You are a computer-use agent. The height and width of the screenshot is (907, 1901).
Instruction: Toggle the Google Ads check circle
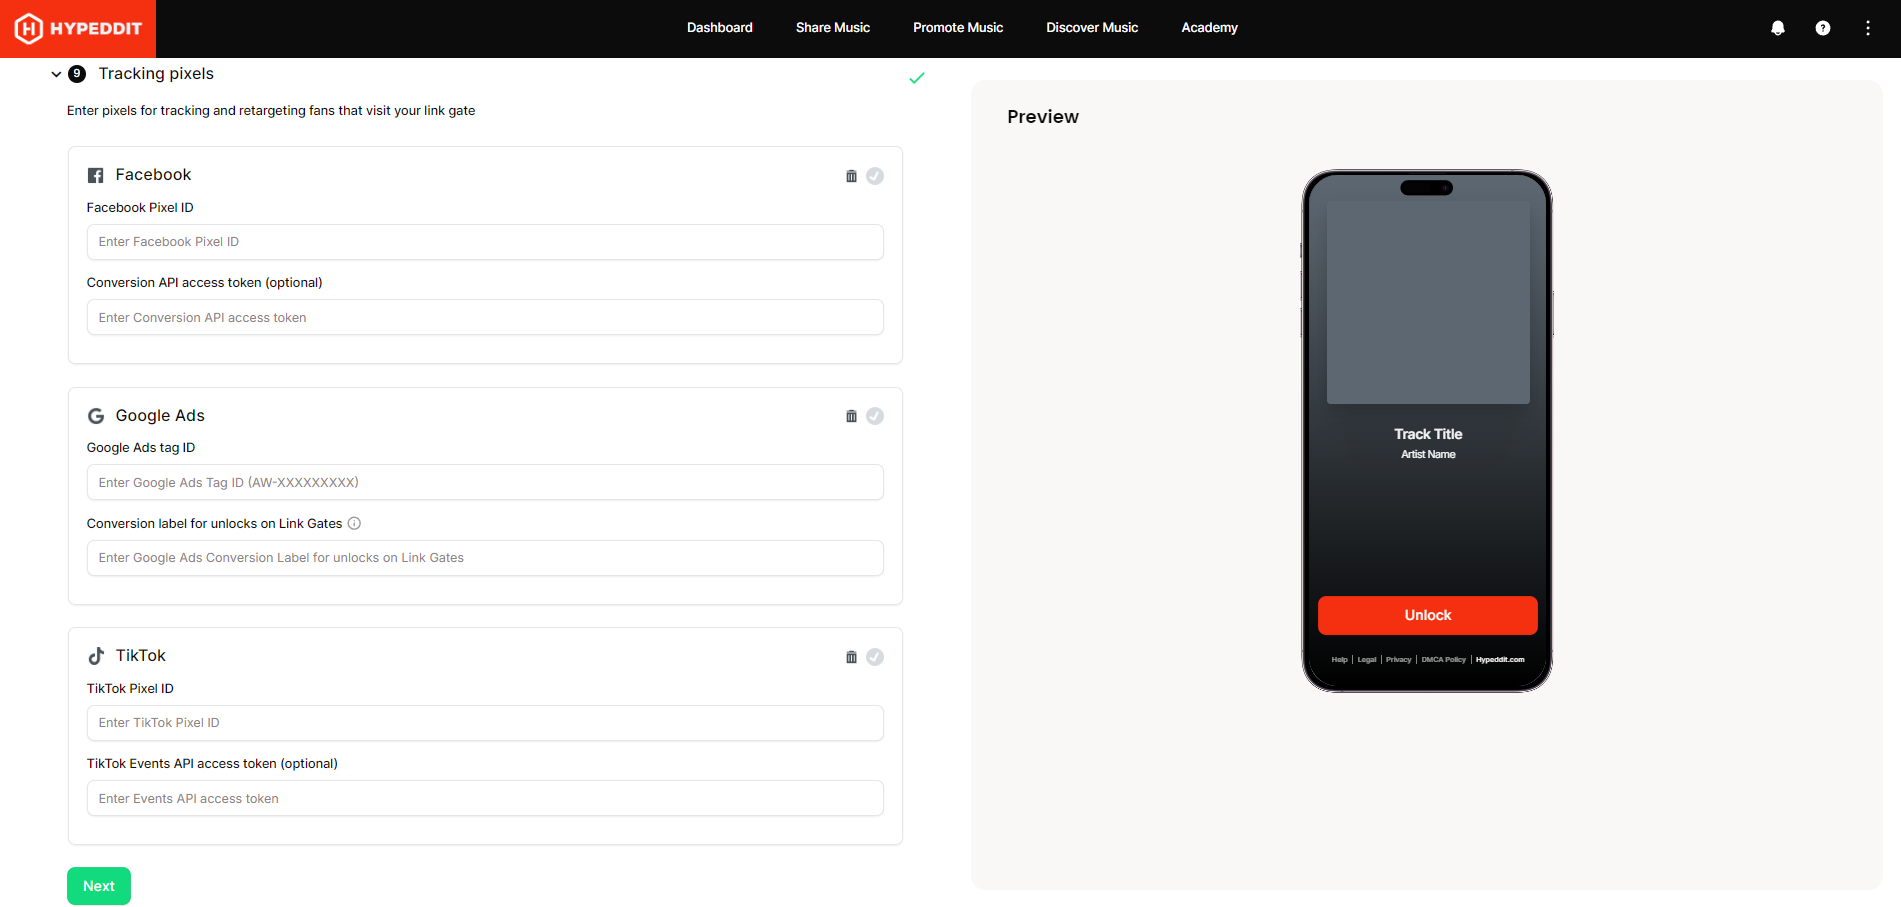point(875,416)
